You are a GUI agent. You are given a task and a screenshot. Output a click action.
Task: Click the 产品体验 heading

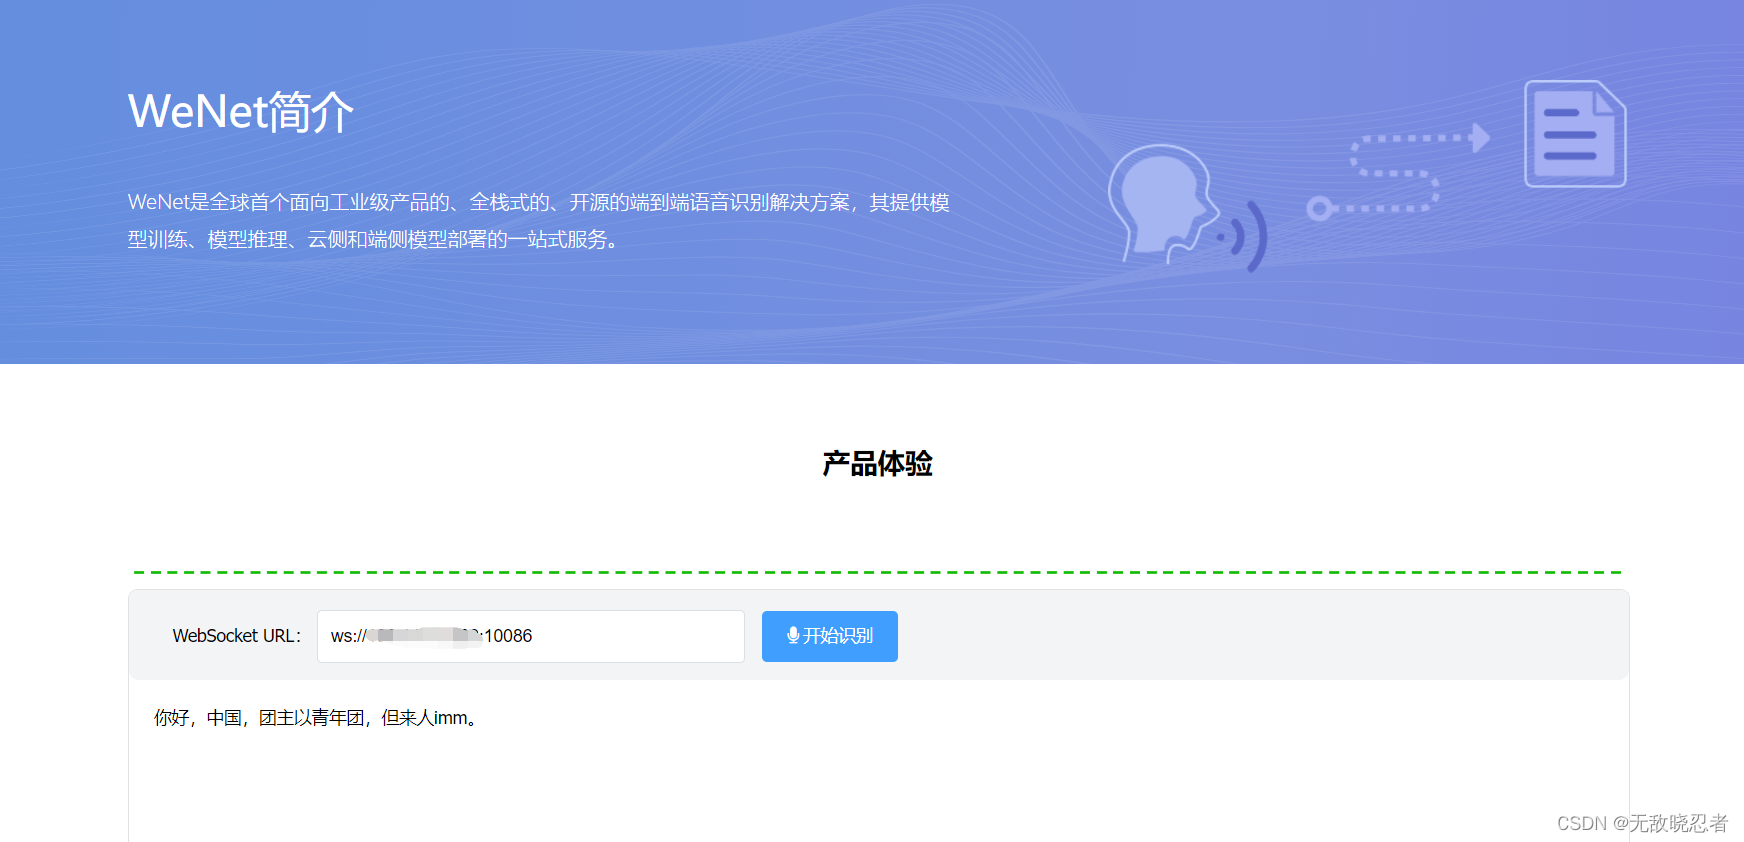(877, 464)
